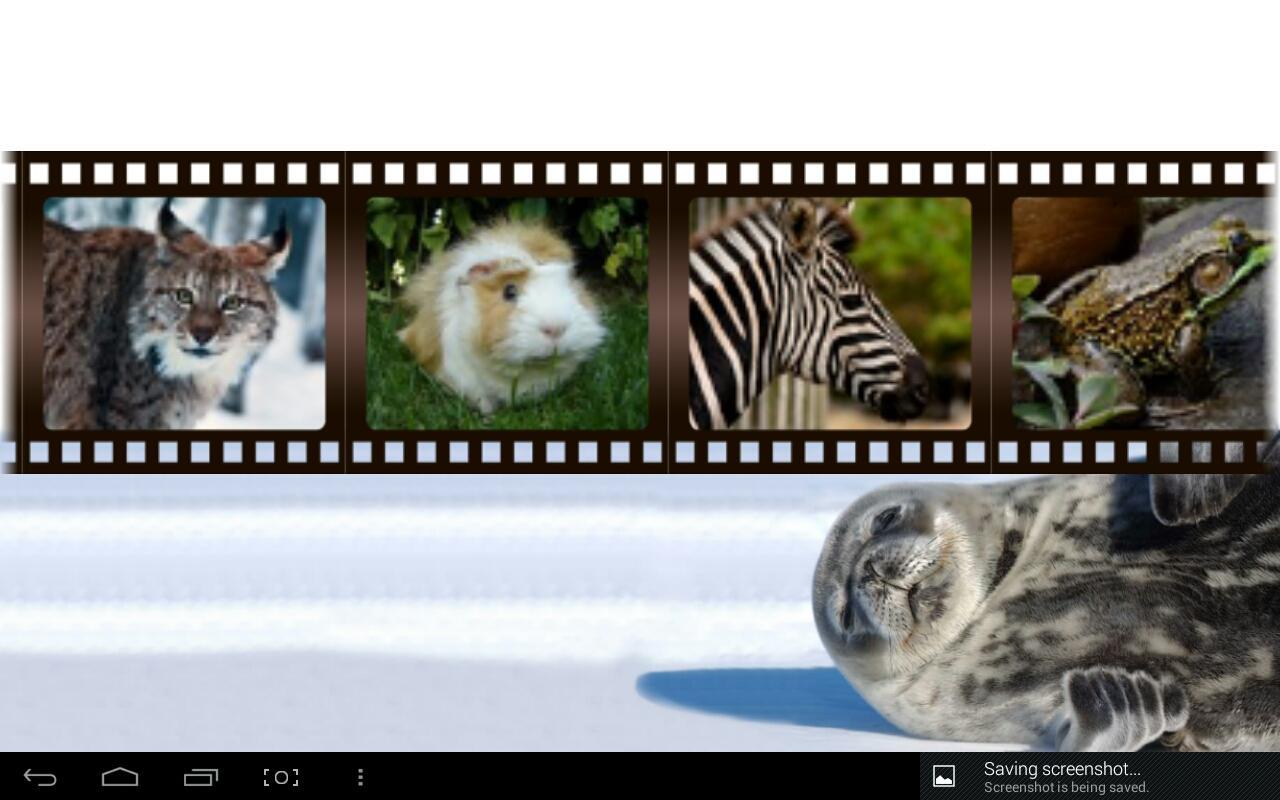Screen dimensions: 1280x800
Task: Tap the snowy area left of the seal
Action: 300,600
